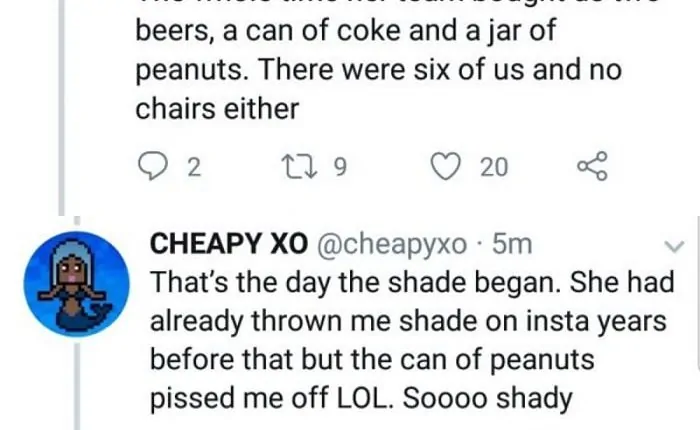
Task: Click the line "peanuts. There were six of us"
Action: click(378, 71)
